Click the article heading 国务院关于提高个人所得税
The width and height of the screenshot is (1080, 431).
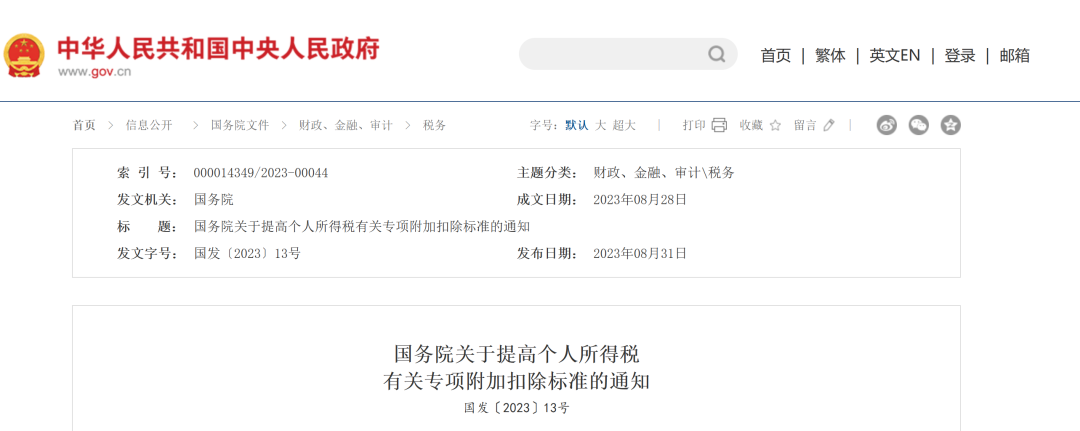coord(517,355)
